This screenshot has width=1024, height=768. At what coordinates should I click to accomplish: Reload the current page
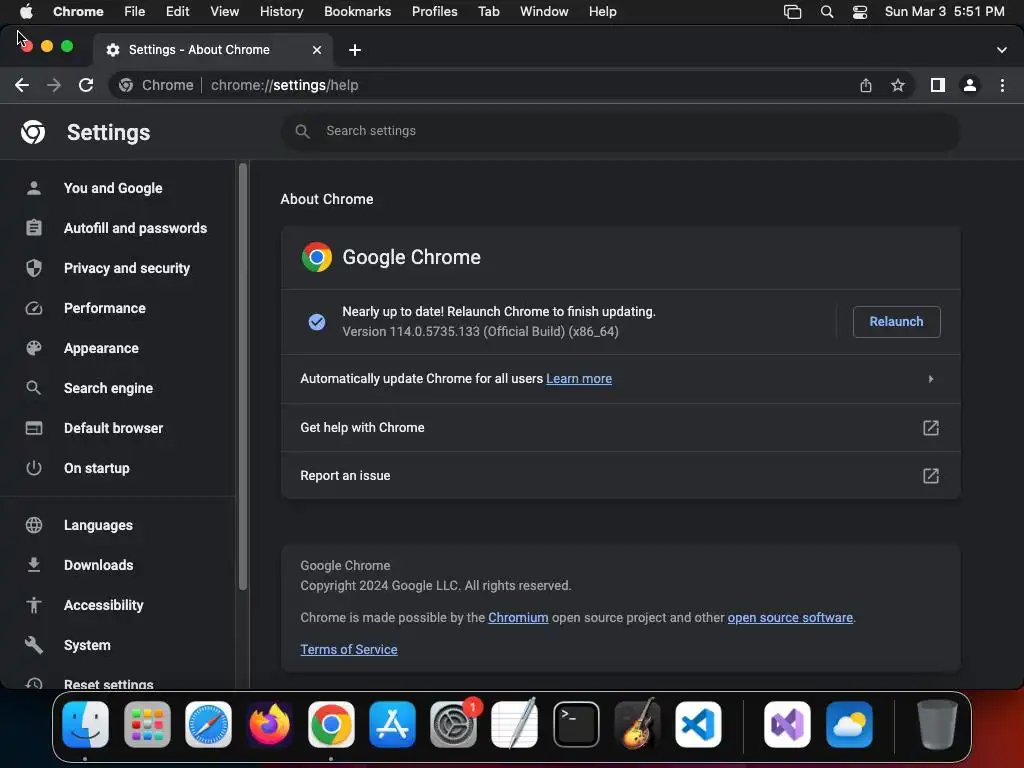(x=86, y=85)
